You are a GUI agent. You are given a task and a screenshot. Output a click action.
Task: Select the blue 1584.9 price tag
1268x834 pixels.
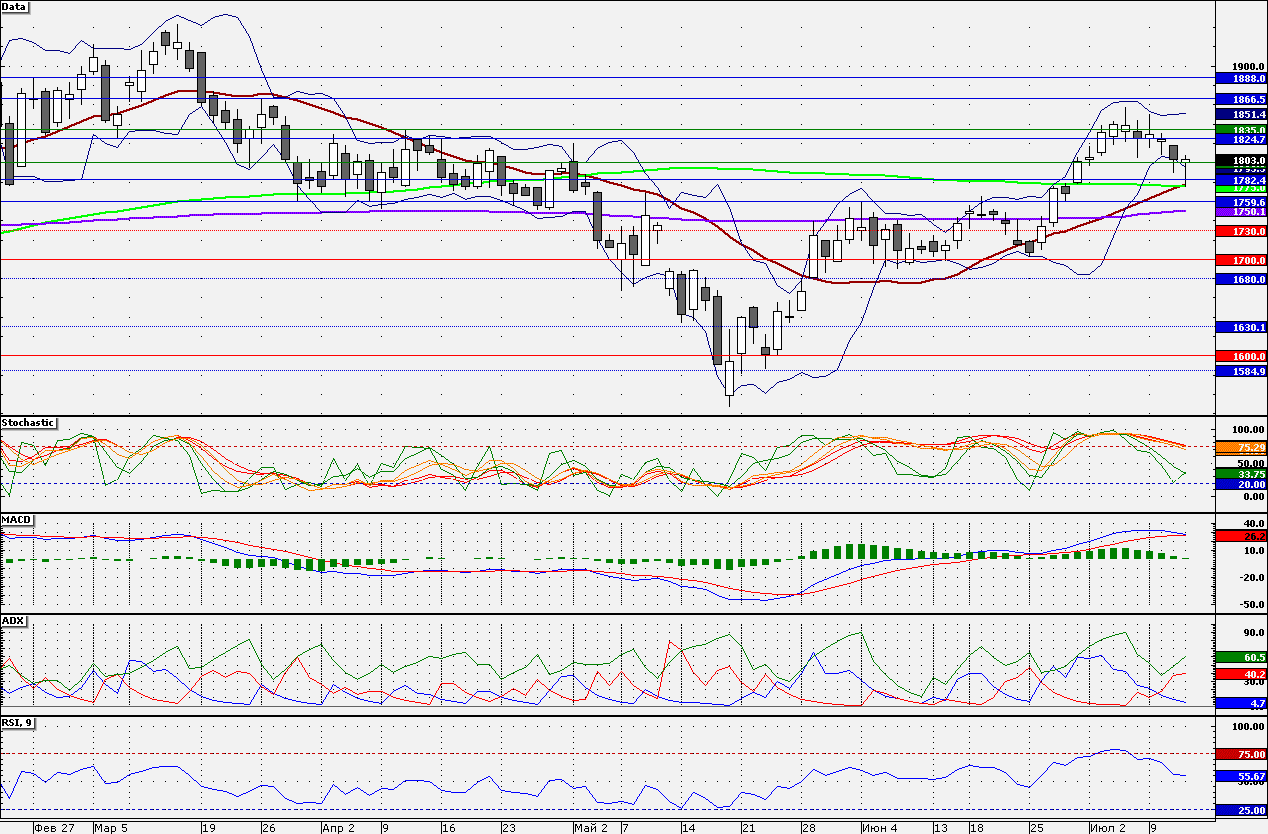1241,371
